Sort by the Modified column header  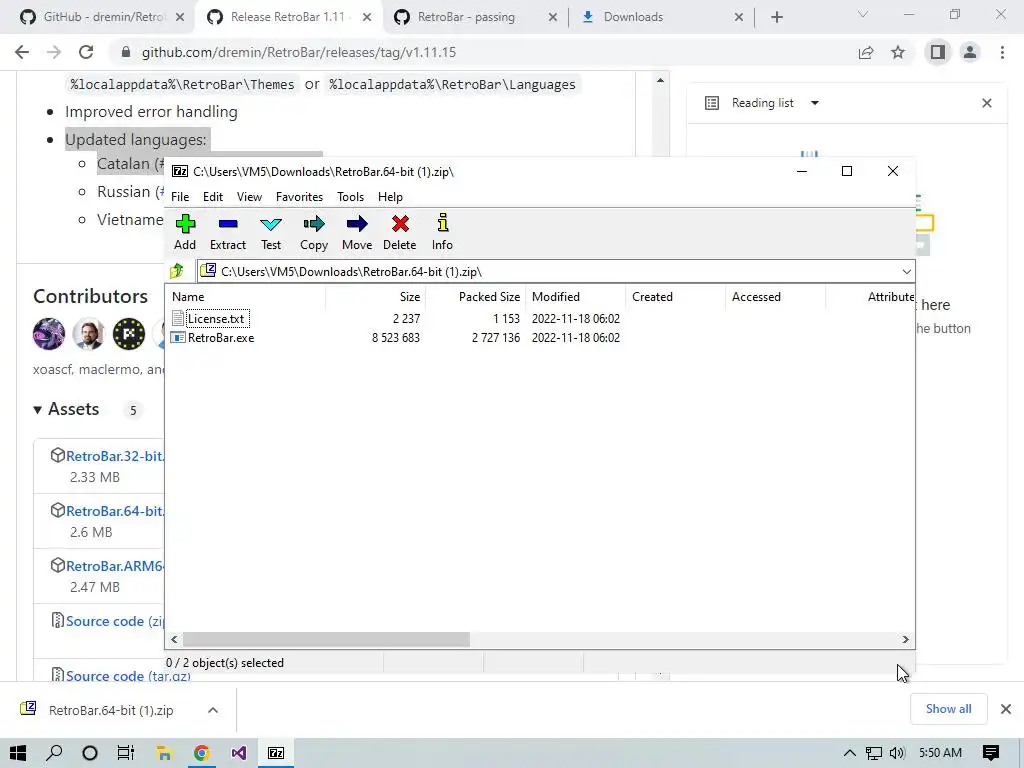(575, 296)
